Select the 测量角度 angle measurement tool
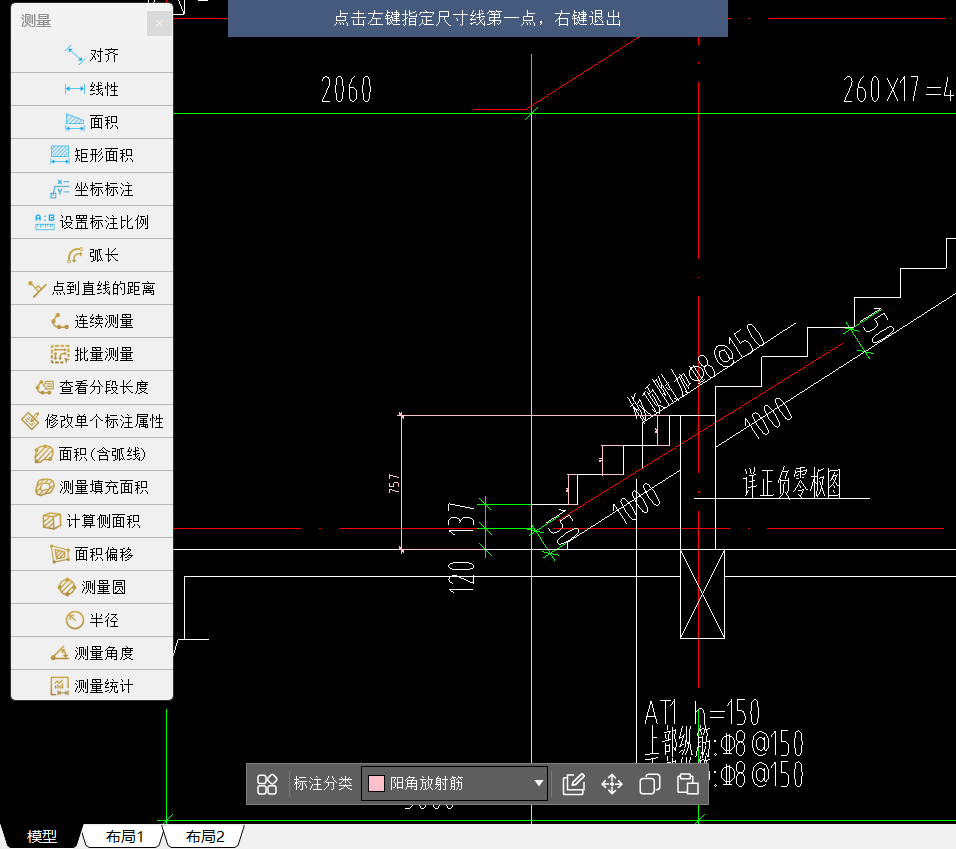This screenshot has height=849, width=956. click(x=92, y=653)
